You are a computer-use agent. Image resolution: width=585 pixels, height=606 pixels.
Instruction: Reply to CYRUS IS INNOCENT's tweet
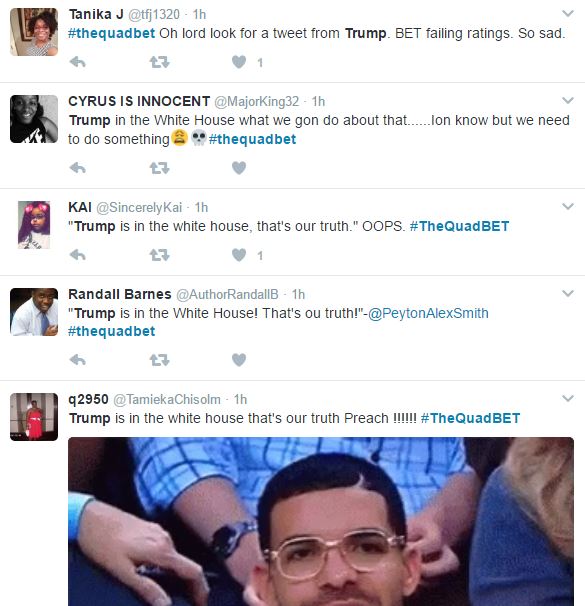77,168
